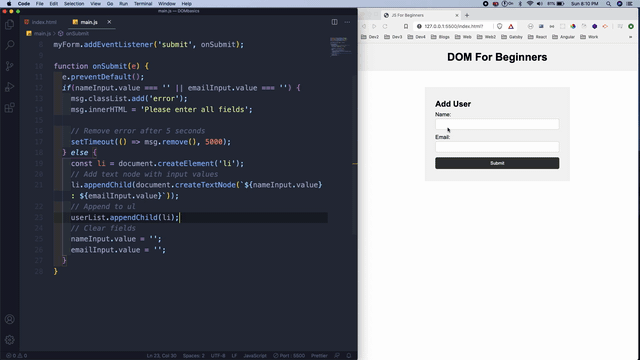Change indentation via Spaces: 2
Screen dimensions: 640x360
point(193,356)
